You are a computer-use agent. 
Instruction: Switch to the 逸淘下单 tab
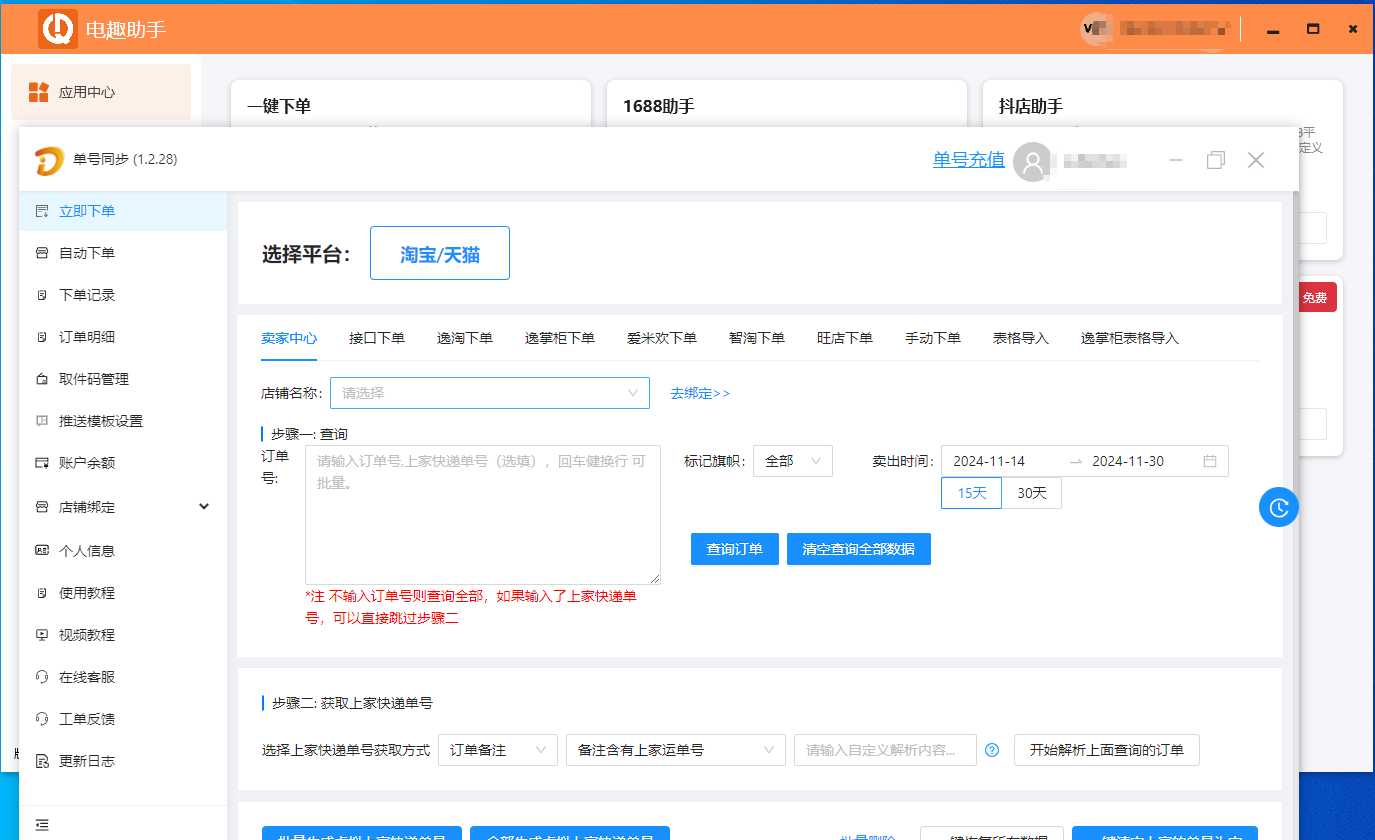(465, 338)
